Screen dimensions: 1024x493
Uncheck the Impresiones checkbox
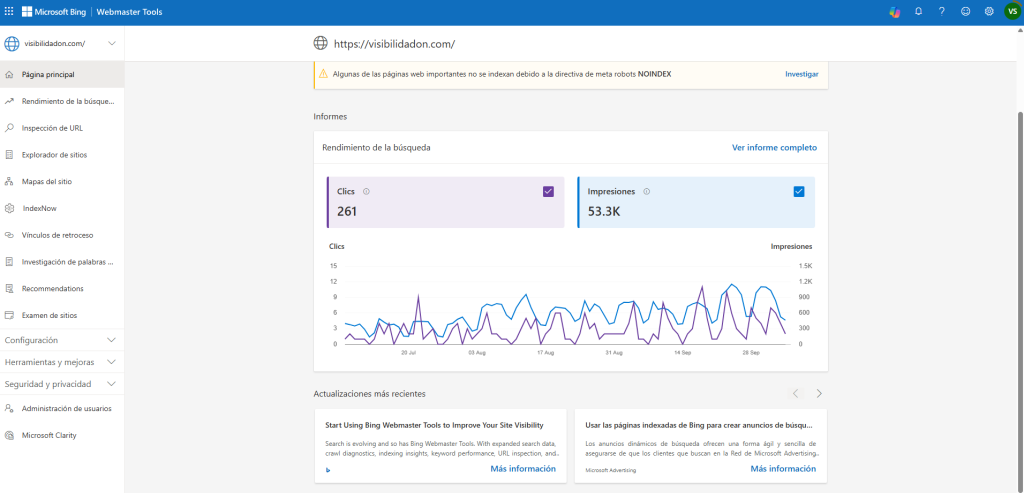pyautogui.click(x=798, y=191)
